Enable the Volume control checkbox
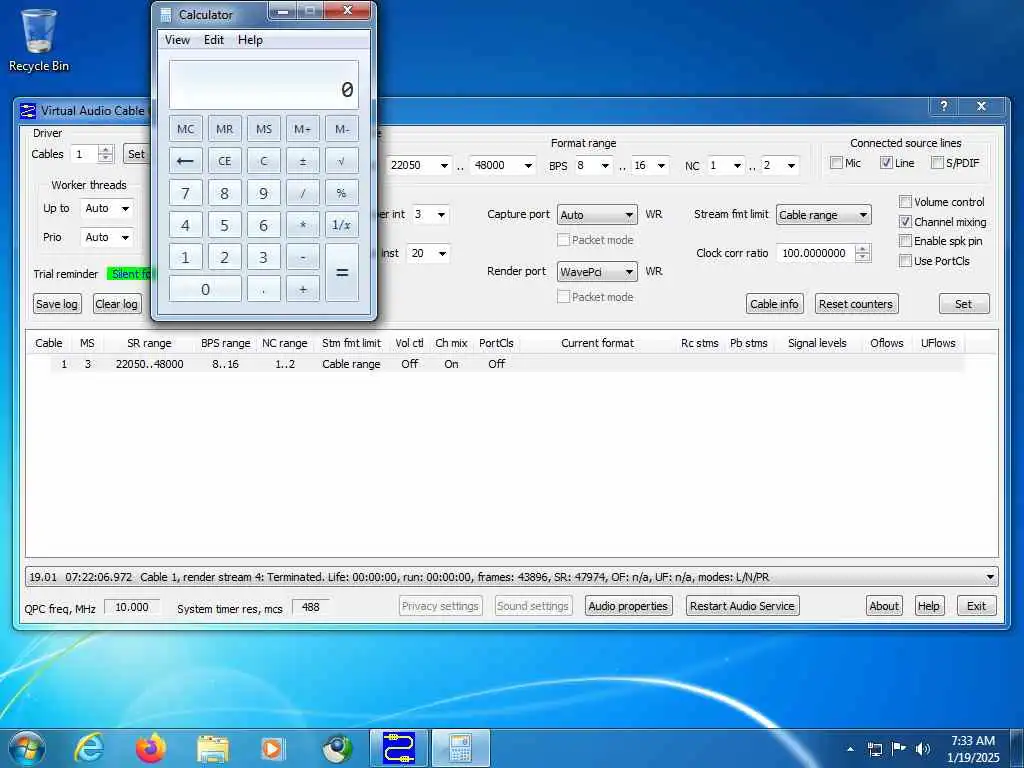 905,202
